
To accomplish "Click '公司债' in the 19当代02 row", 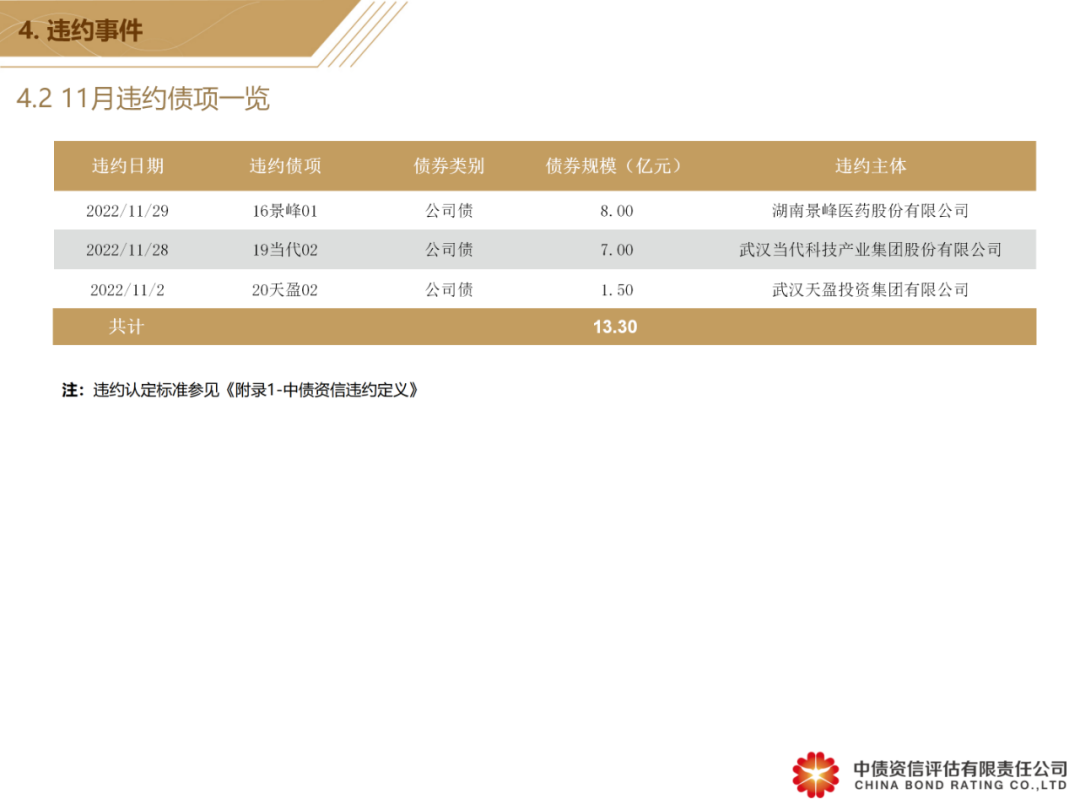I will click(x=449, y=250).
